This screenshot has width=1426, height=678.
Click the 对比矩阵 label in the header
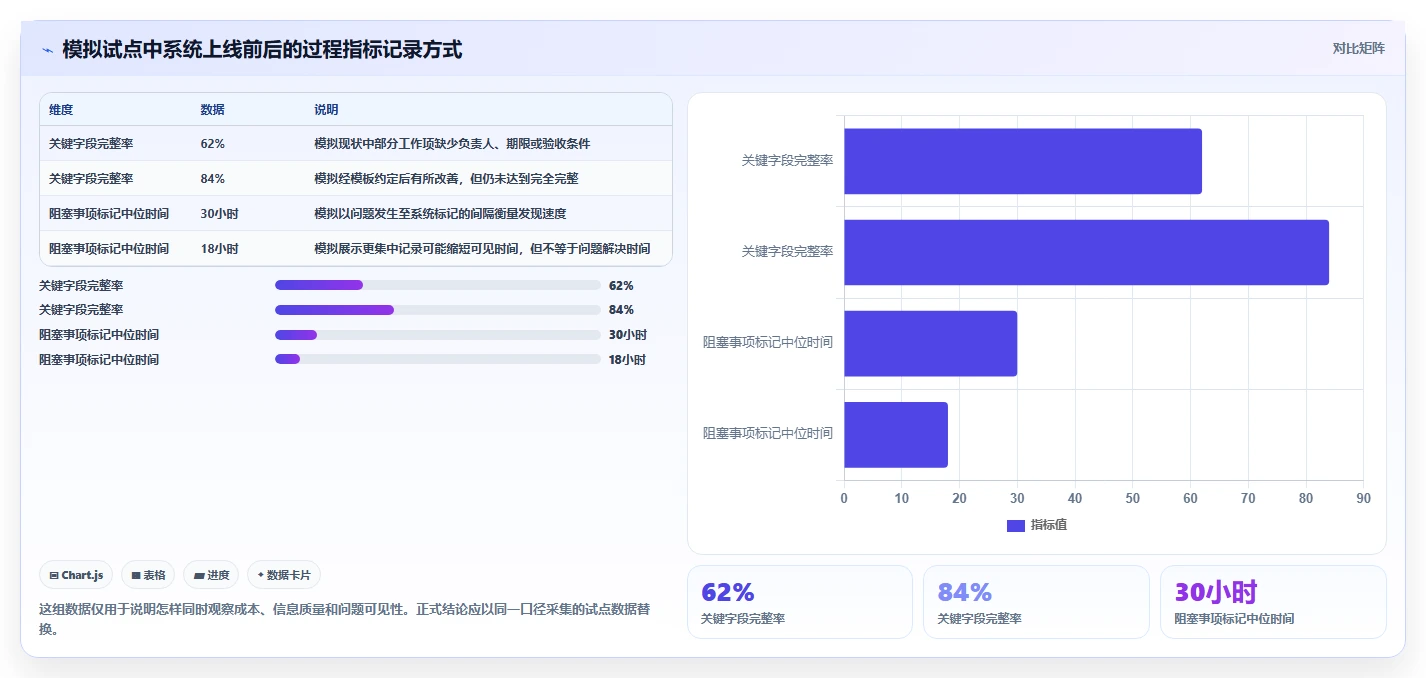1358,49
